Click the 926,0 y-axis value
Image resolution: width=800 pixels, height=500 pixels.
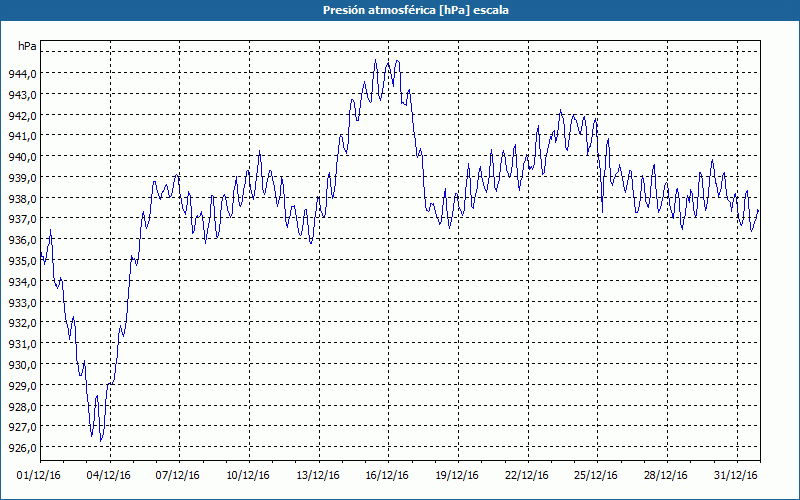tap(22, 448)
